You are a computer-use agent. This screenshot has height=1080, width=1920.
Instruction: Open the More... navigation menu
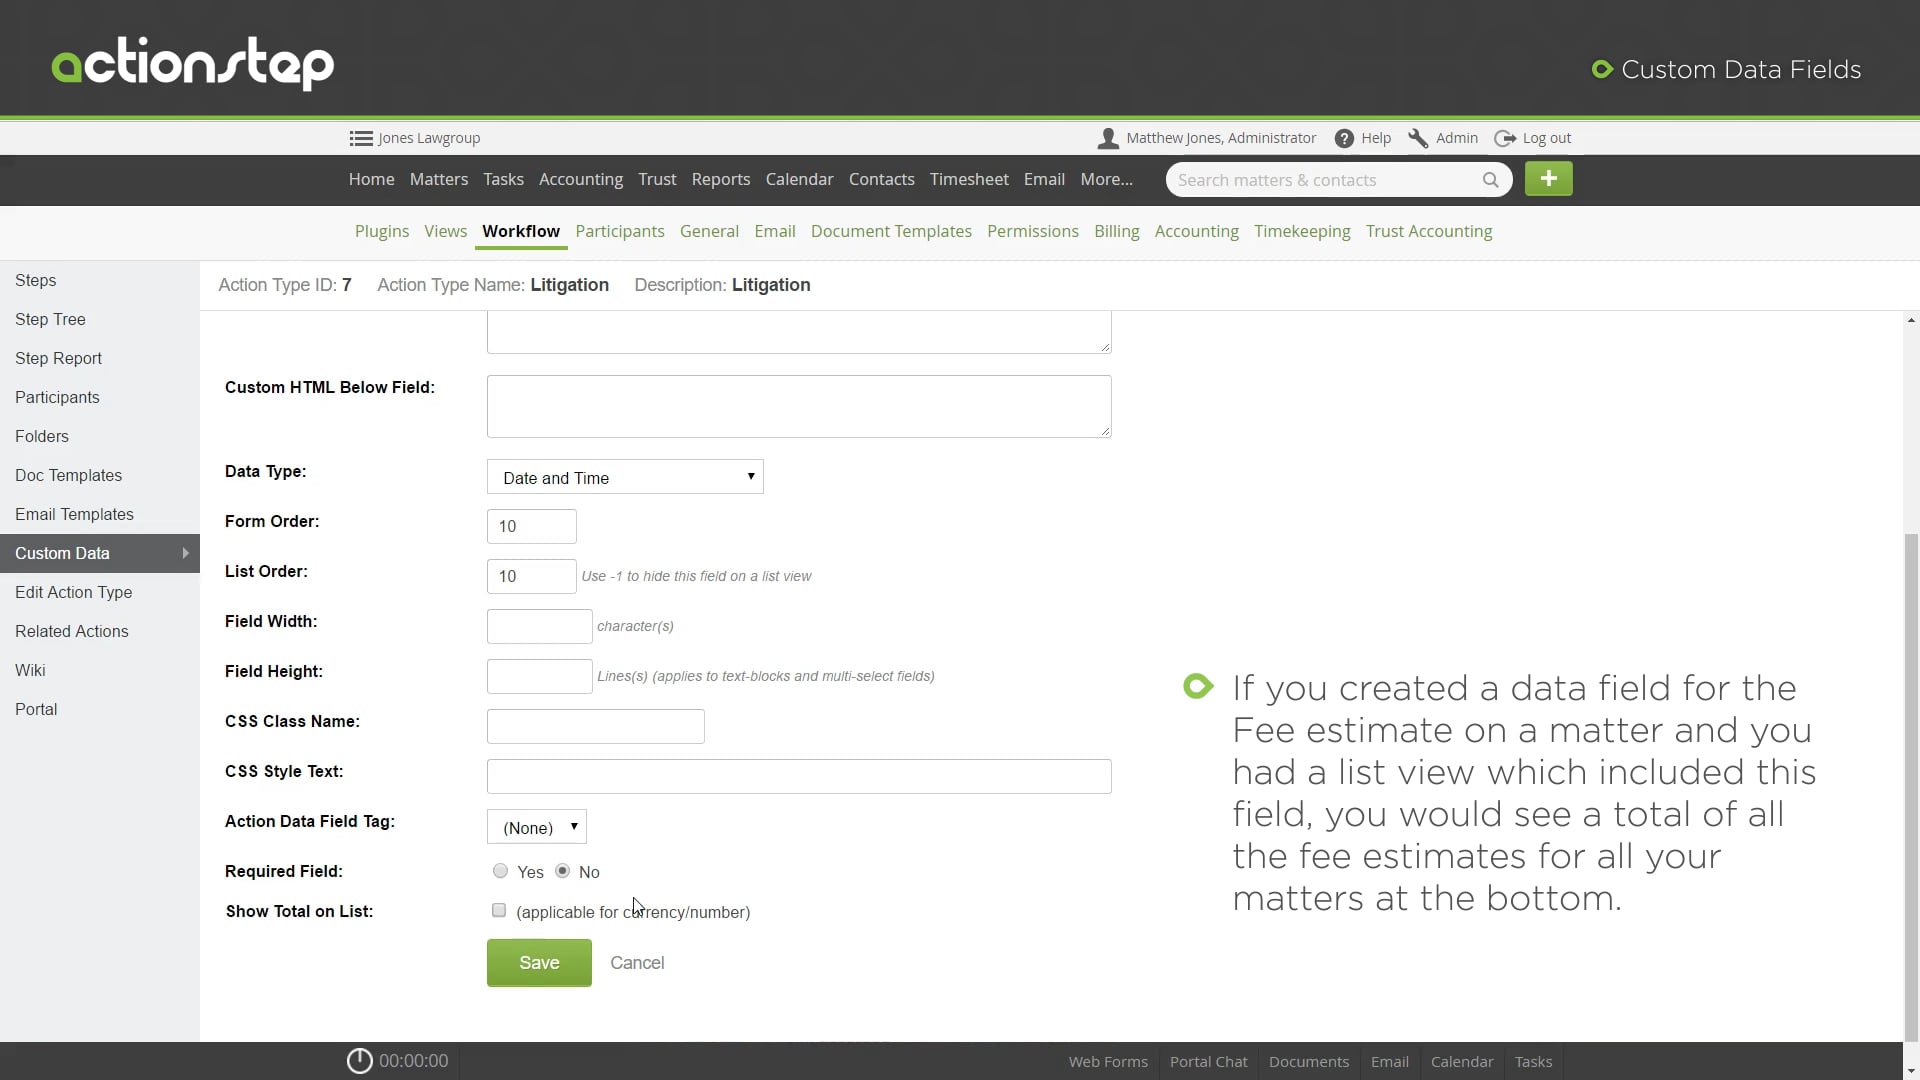click(1106, 180)
